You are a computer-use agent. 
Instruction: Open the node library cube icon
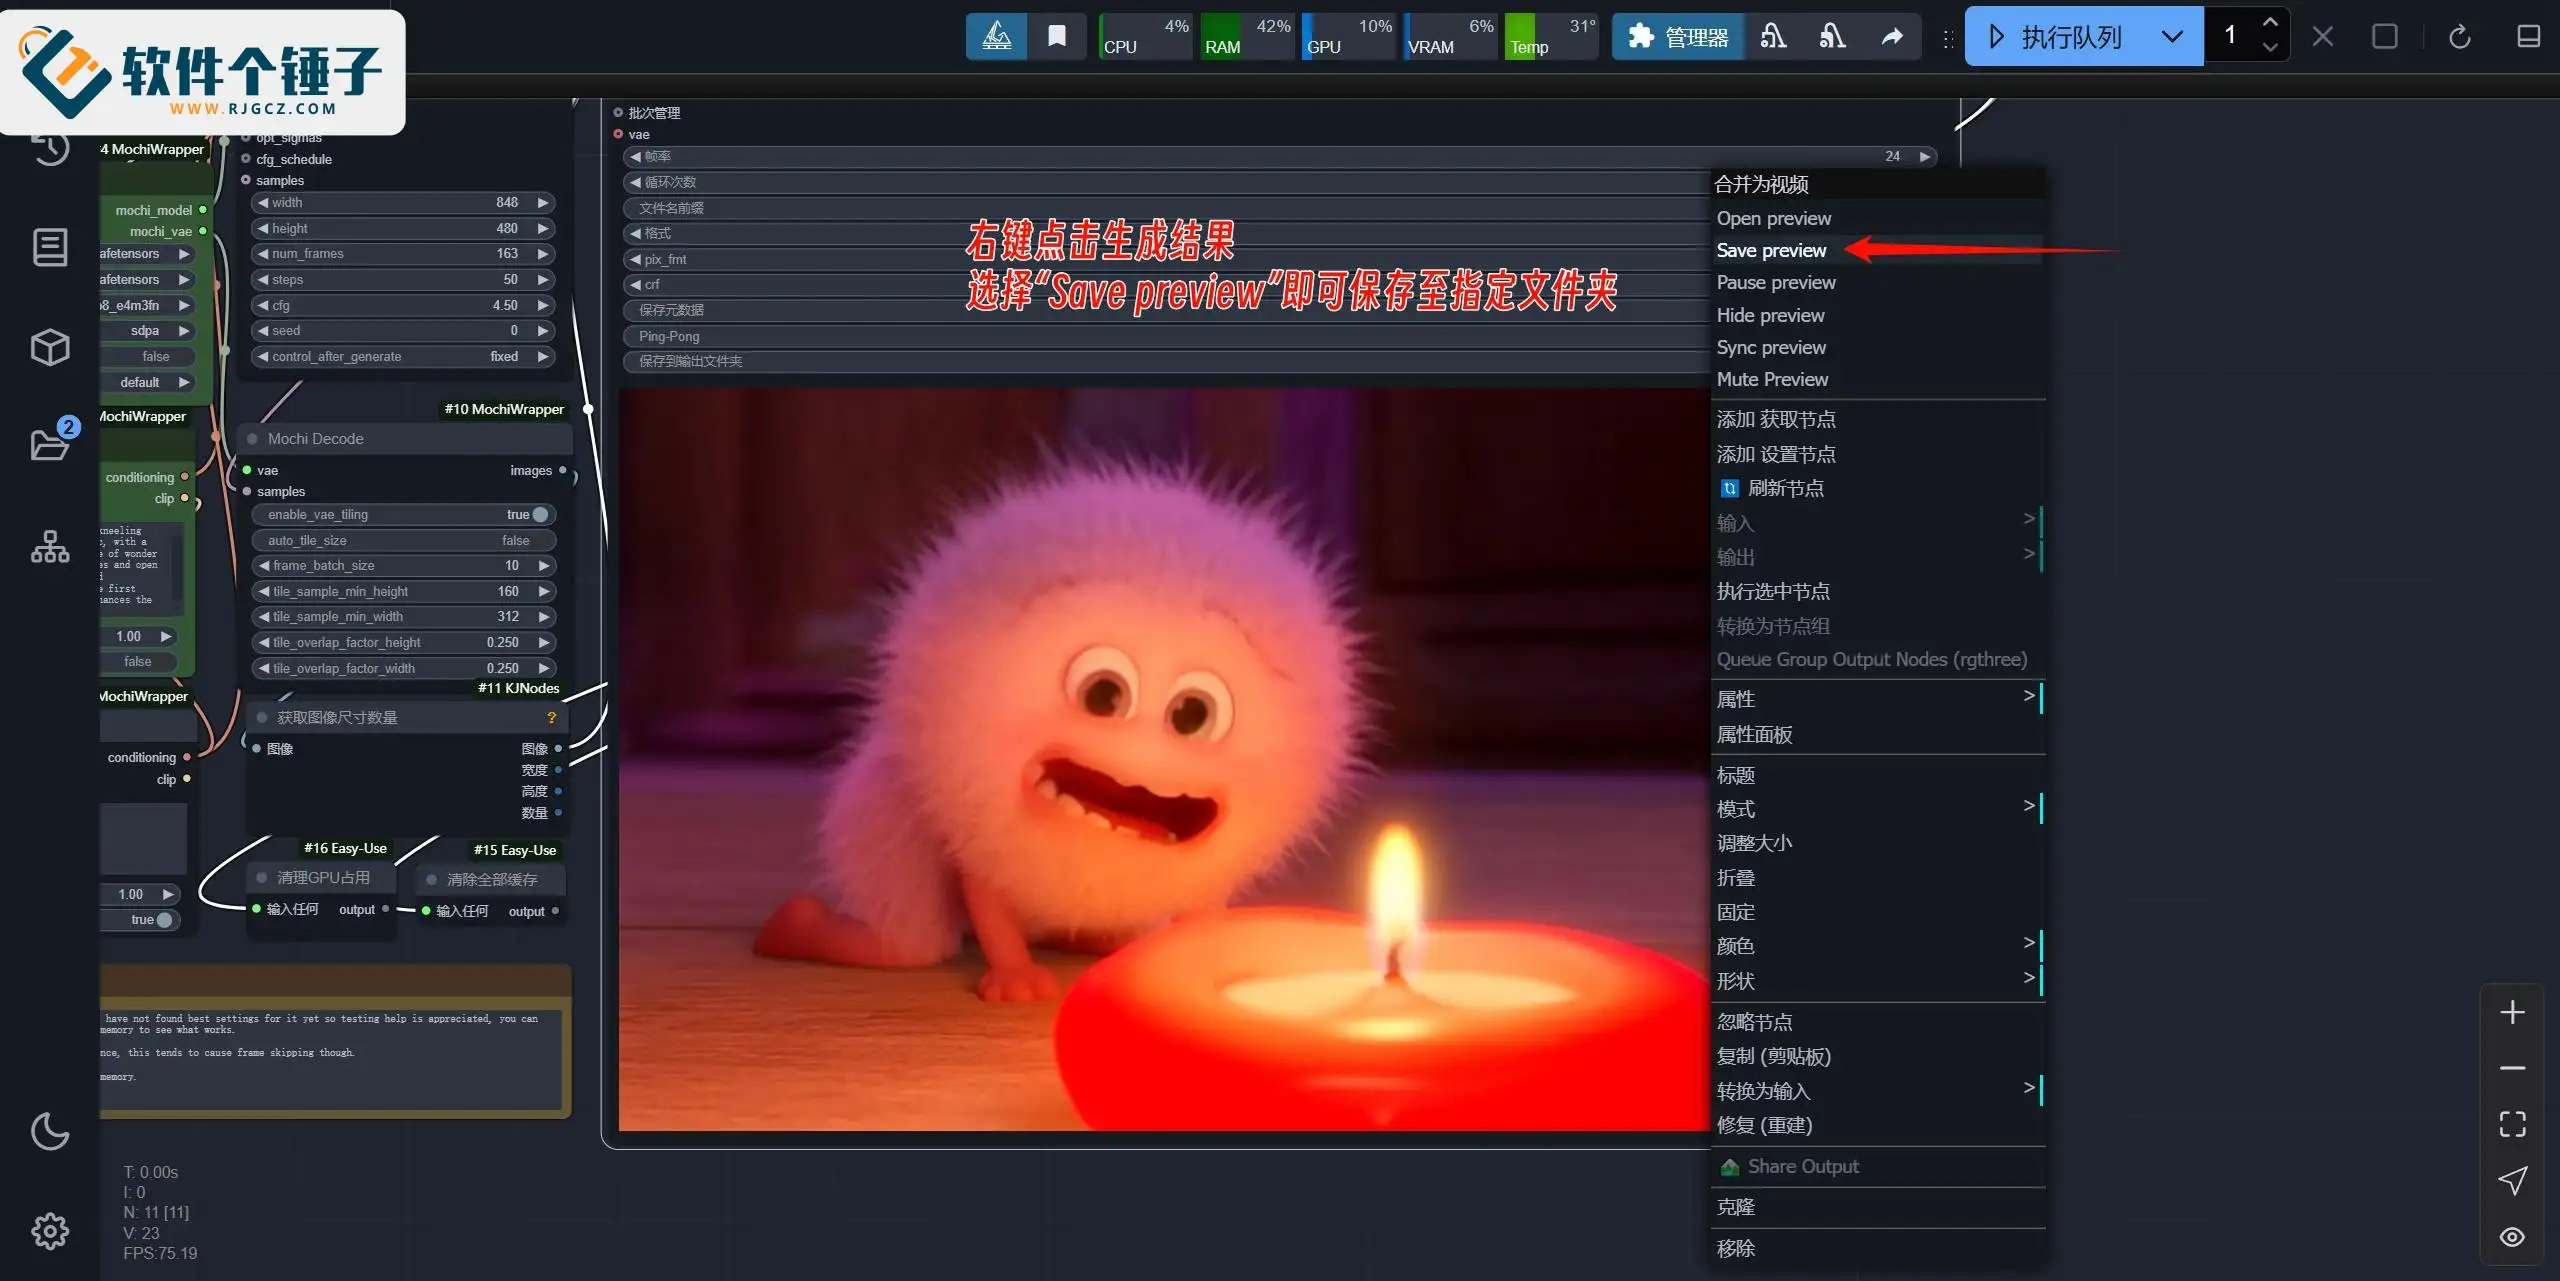tap(50, 347)
